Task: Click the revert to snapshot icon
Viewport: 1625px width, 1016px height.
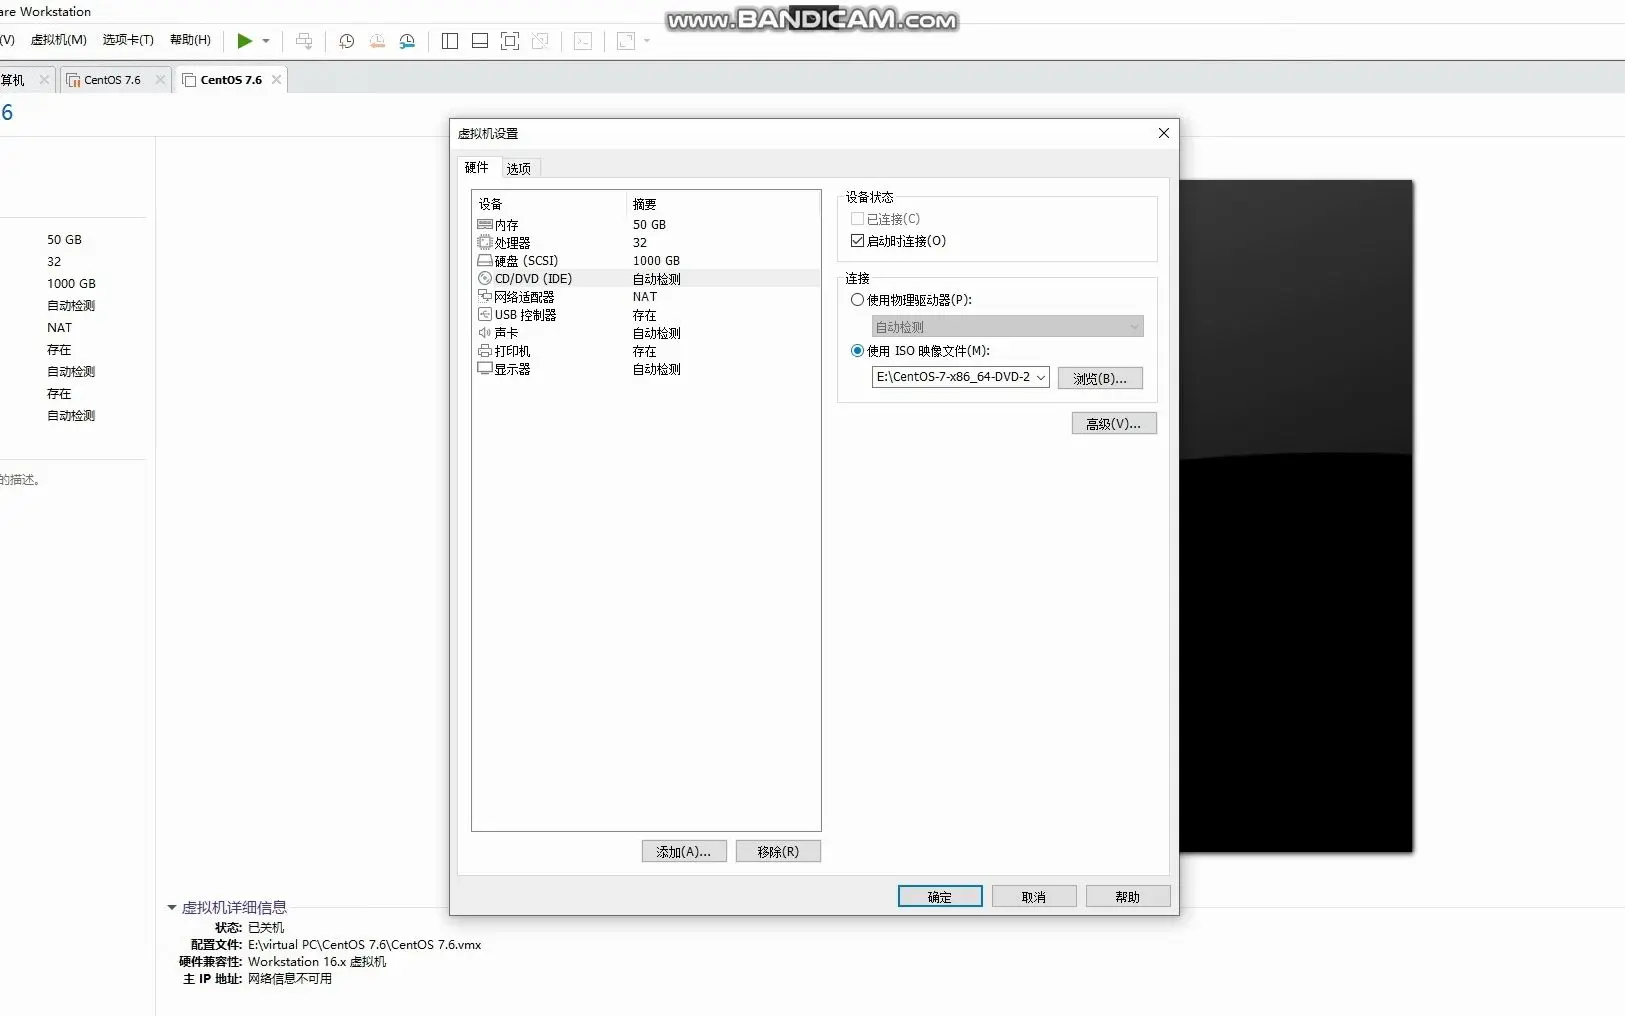Action: click(377, 41)
